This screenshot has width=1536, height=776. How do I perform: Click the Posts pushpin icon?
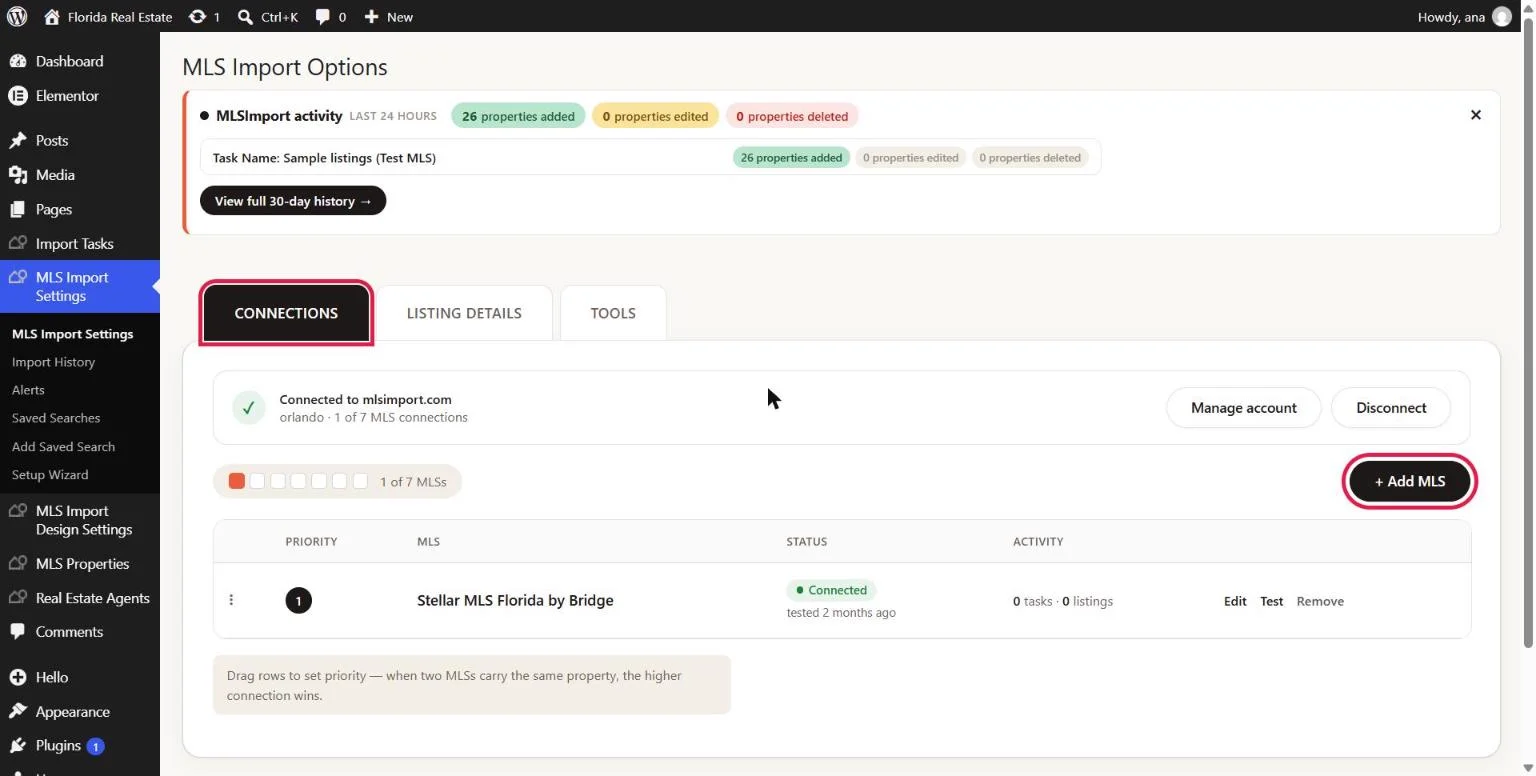pos(17,140)
